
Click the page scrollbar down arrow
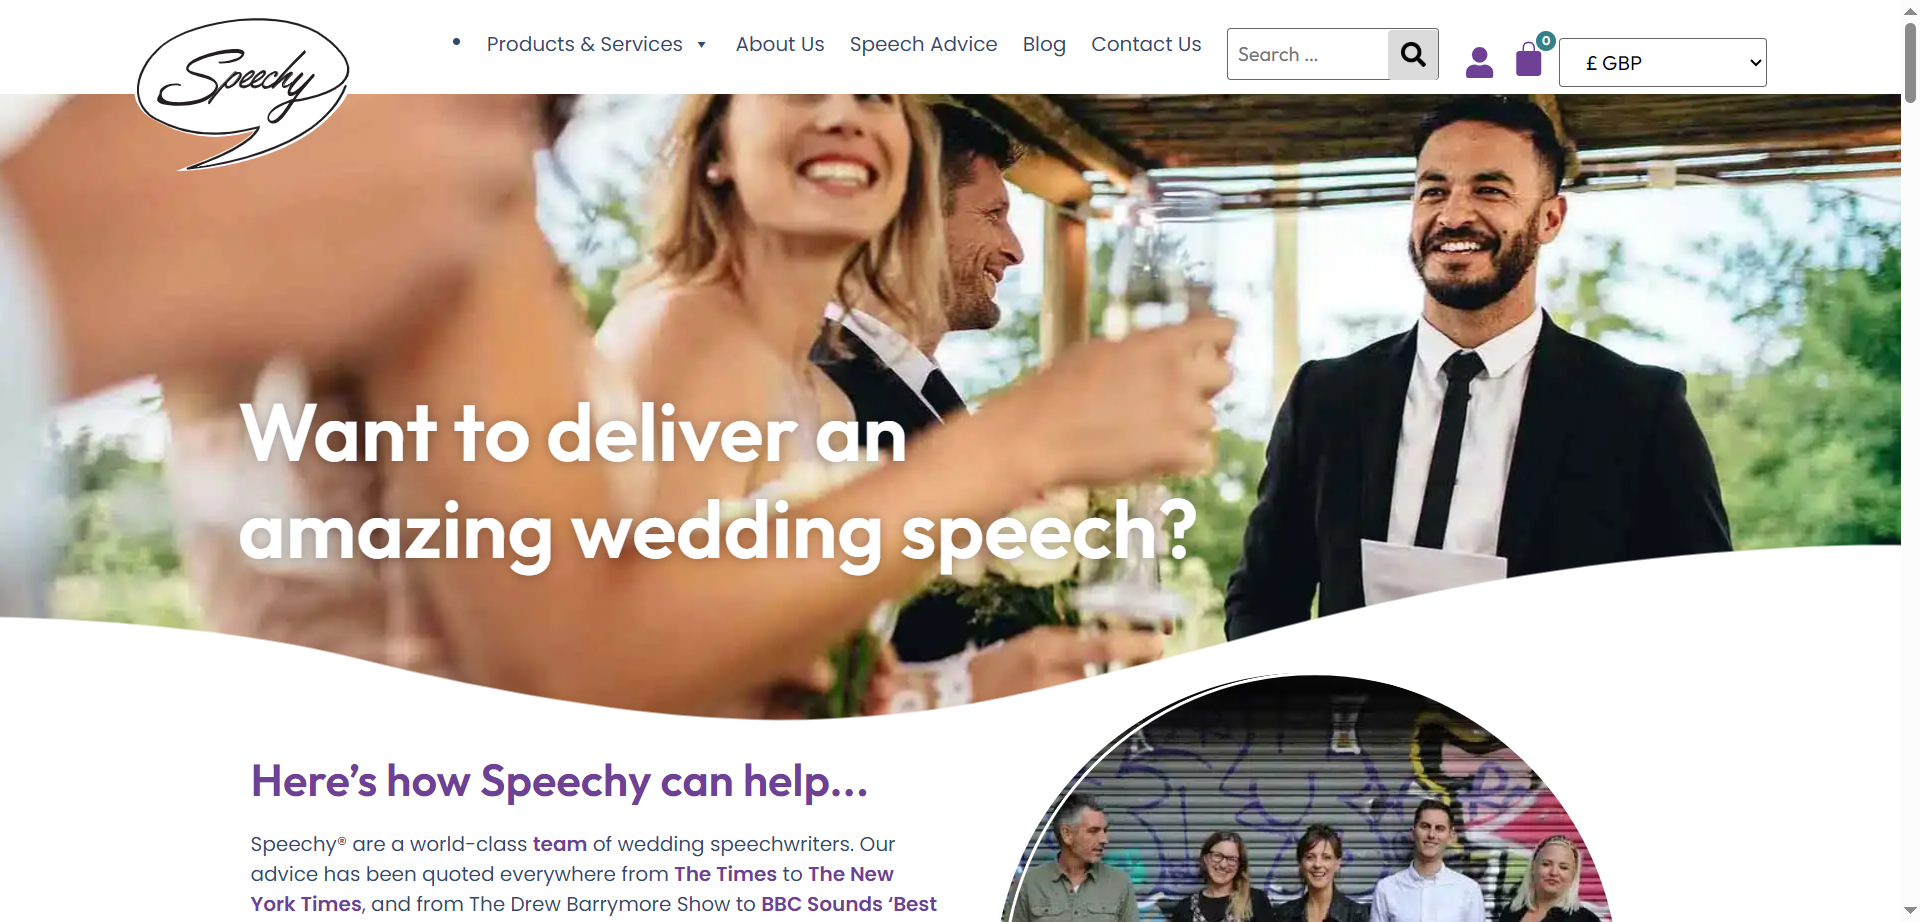[x=1910, y=911]
